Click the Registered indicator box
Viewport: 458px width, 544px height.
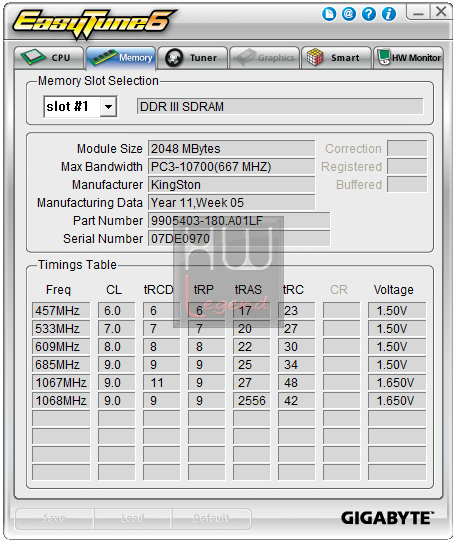(x=407, y=167)
